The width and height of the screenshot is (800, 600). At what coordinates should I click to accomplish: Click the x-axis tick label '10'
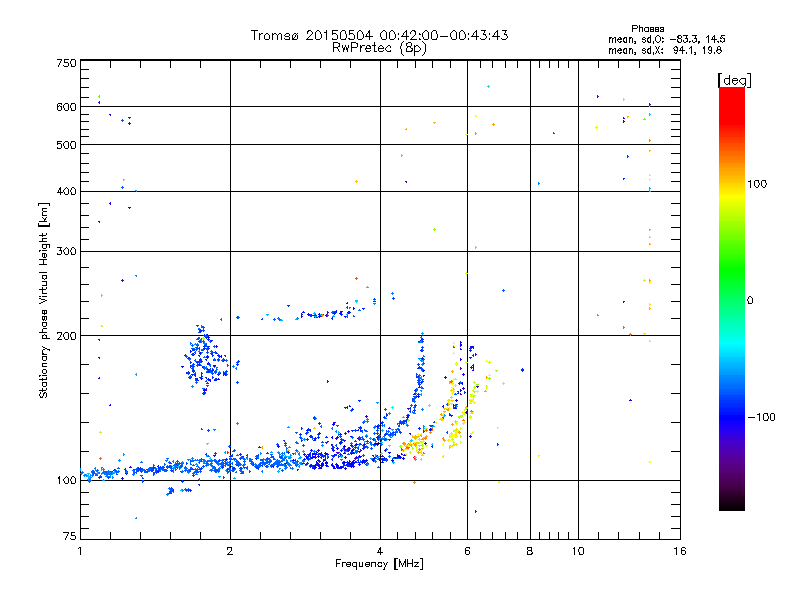click(x=578, y=551)
